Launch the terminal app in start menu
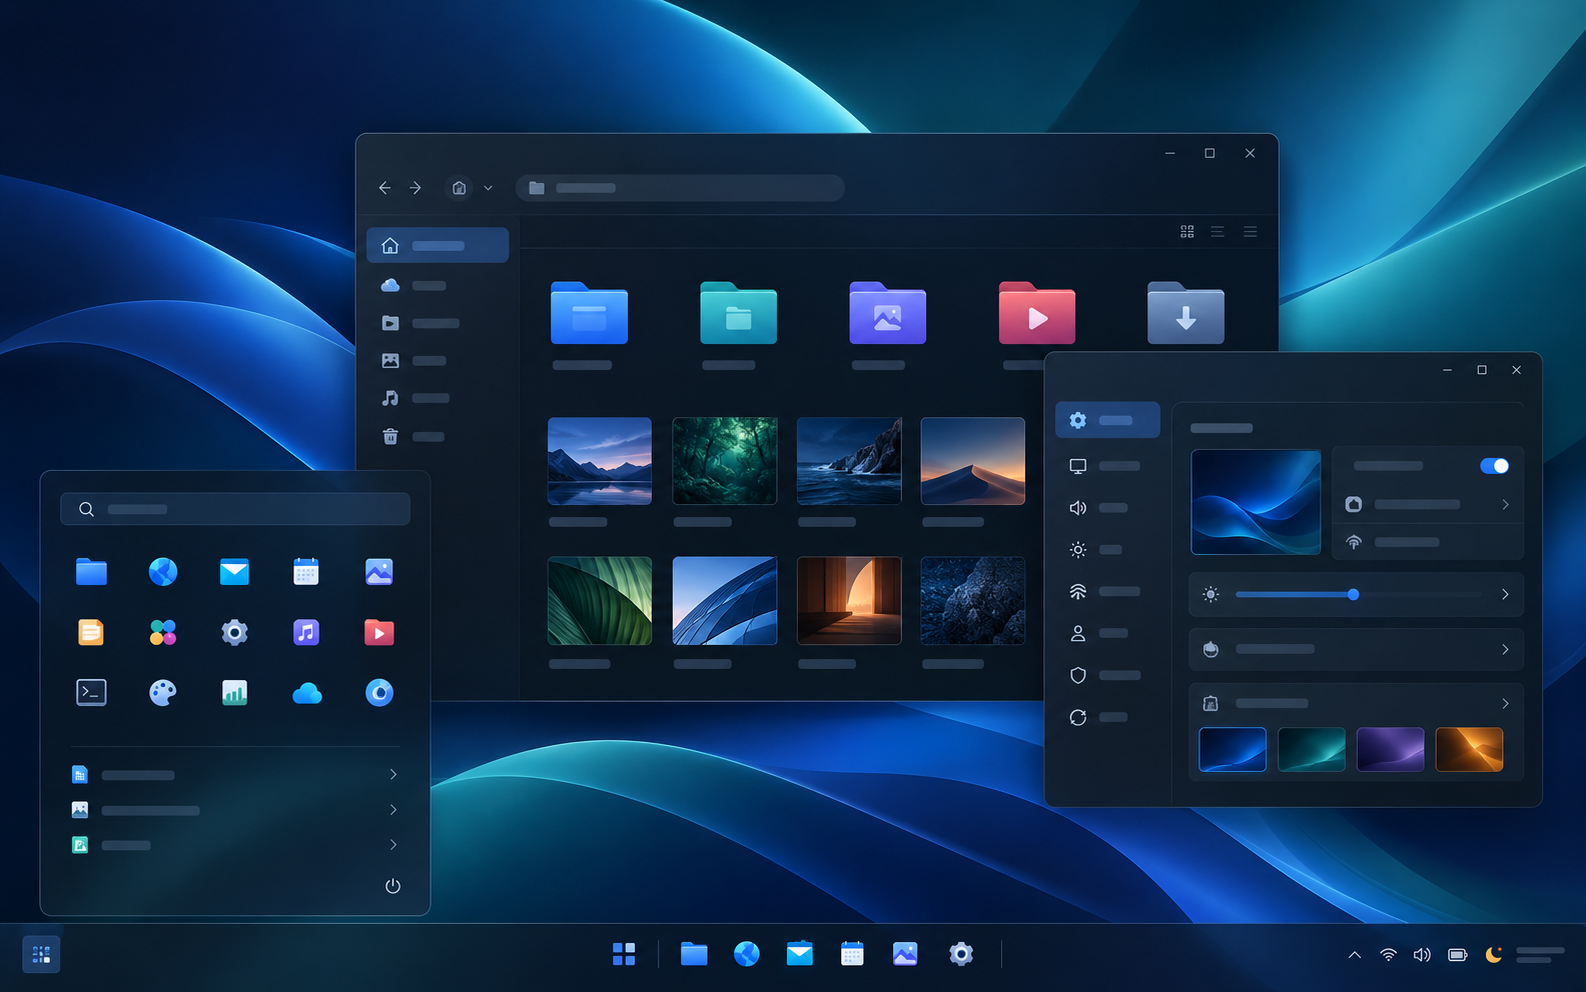Screen dimensions: 1586x992 click(x=91, y=692)
